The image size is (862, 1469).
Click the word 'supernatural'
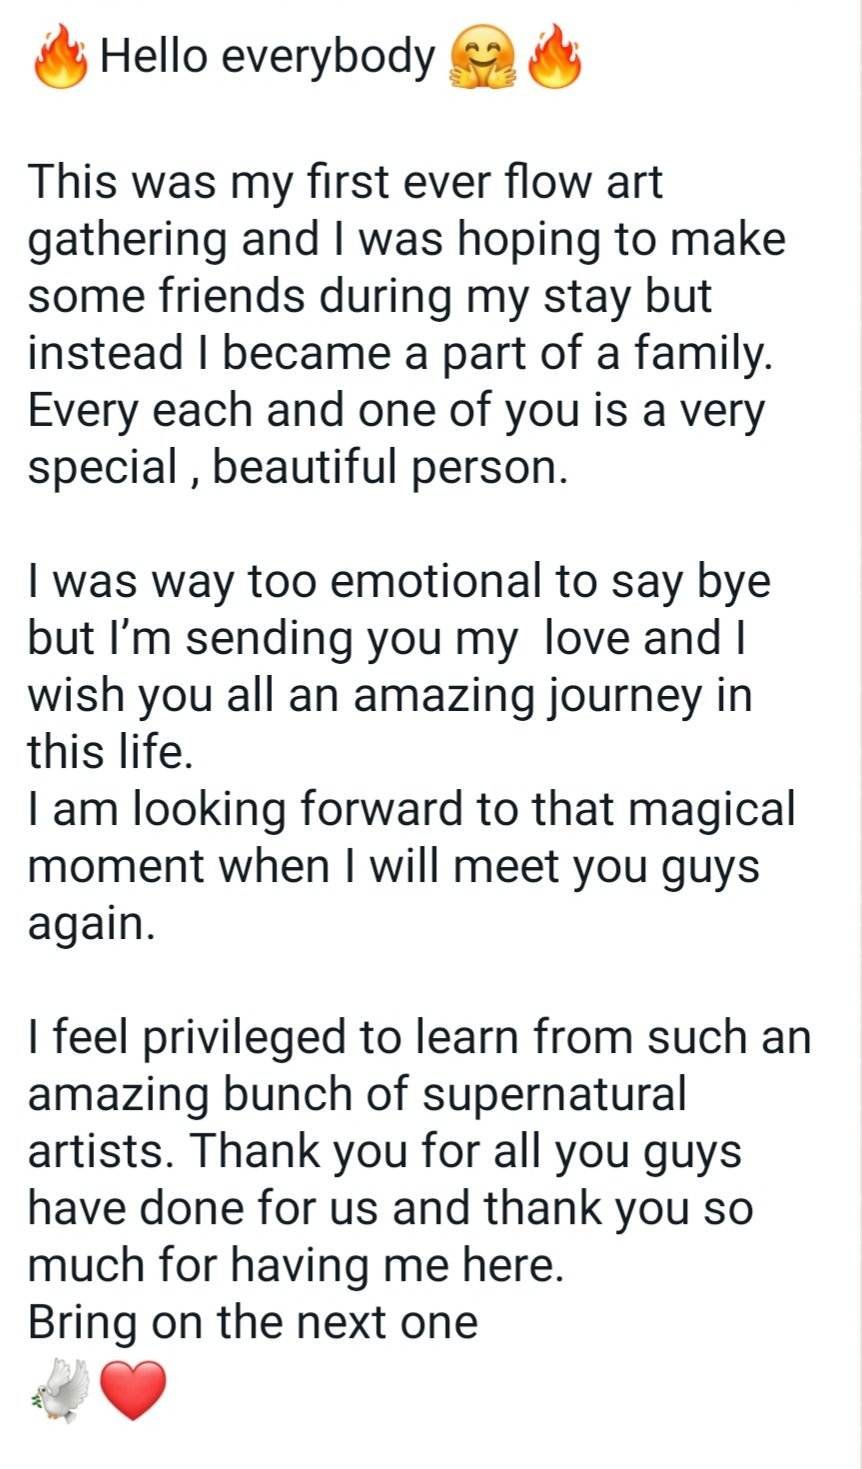[554, 1095]
